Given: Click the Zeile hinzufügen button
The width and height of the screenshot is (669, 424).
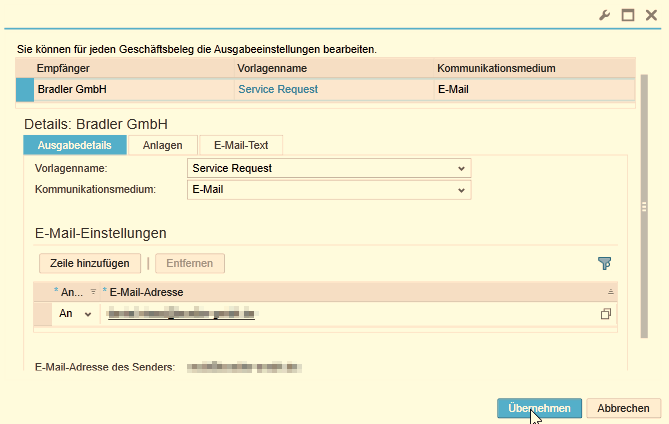Looking at the screenshot, I should (90, 263).
